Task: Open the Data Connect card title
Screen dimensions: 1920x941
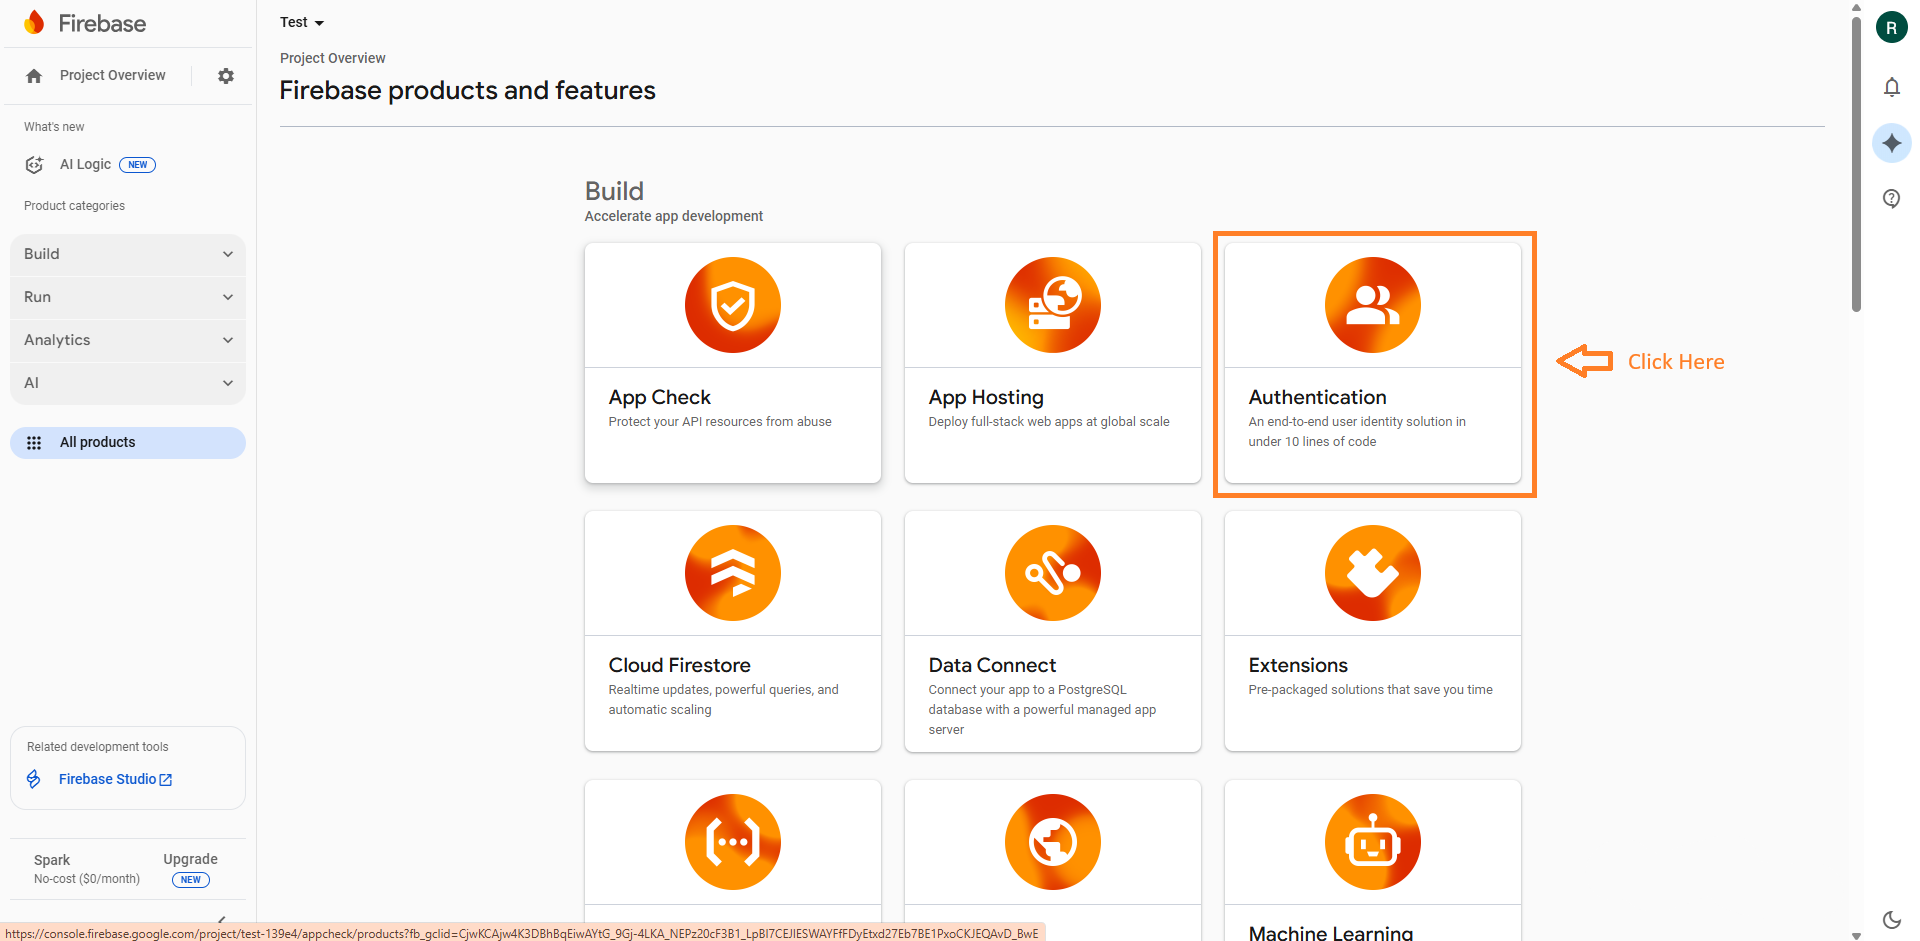Action: (x=992, y=665)
